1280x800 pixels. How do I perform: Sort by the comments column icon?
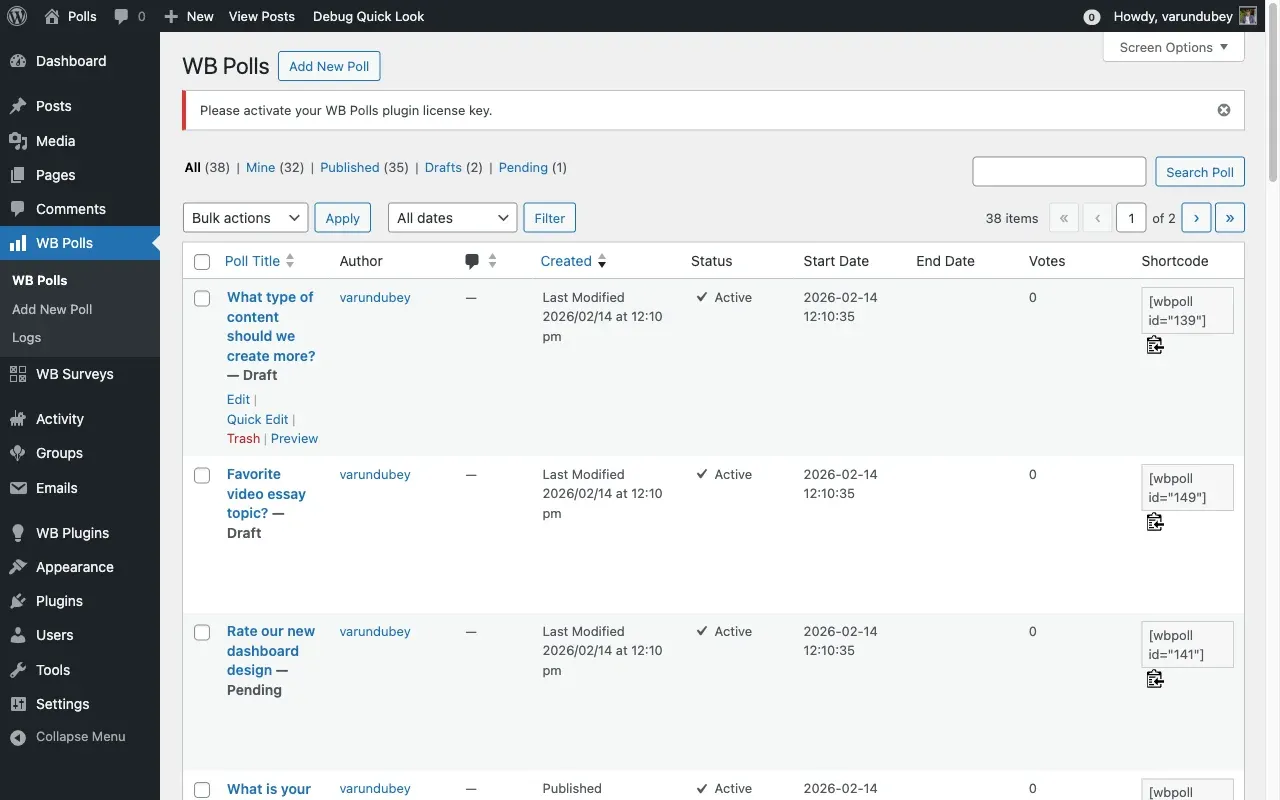click(x=481, y=261)
